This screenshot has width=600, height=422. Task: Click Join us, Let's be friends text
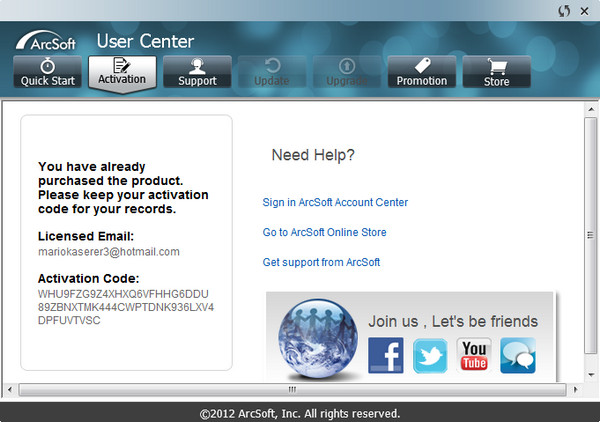(x=453, y=321)
